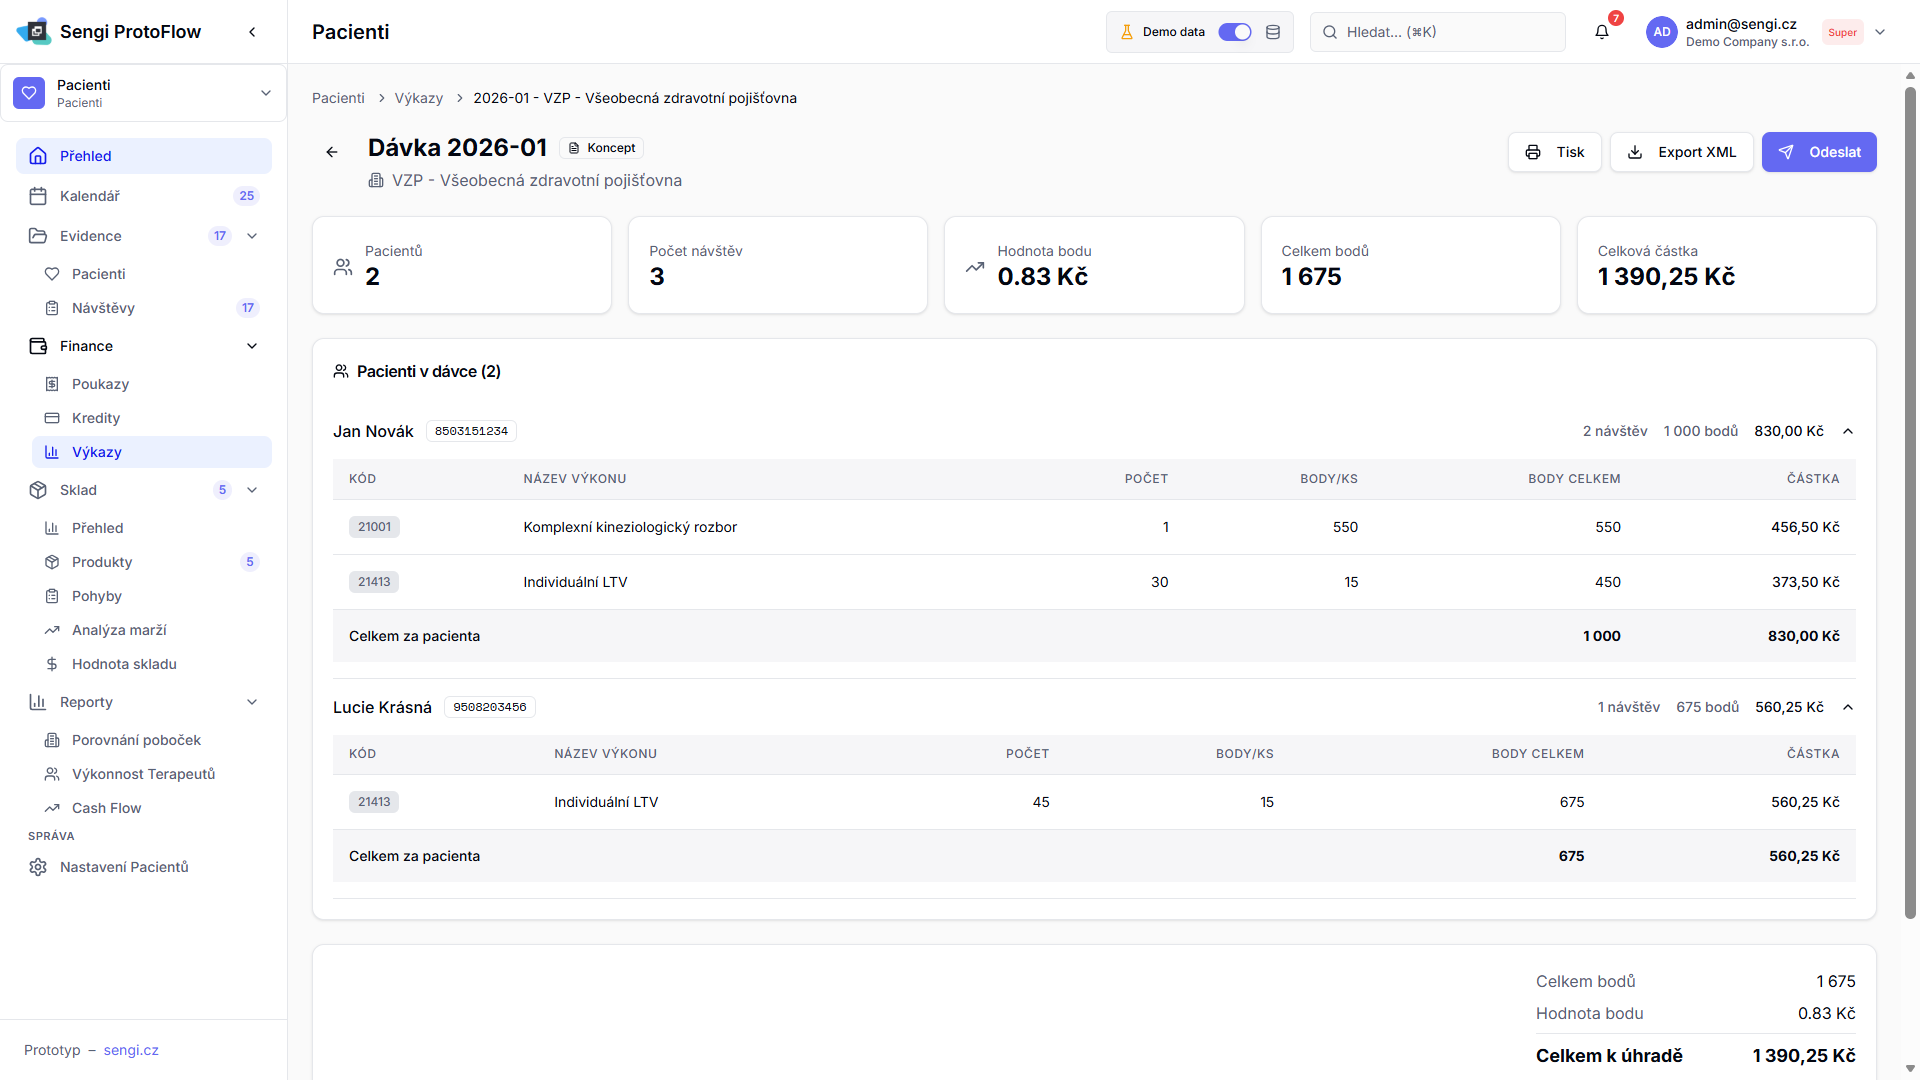Click the Export XML button
Viewport: 1920px width, 1080px height.
[x=1681, y=152]
